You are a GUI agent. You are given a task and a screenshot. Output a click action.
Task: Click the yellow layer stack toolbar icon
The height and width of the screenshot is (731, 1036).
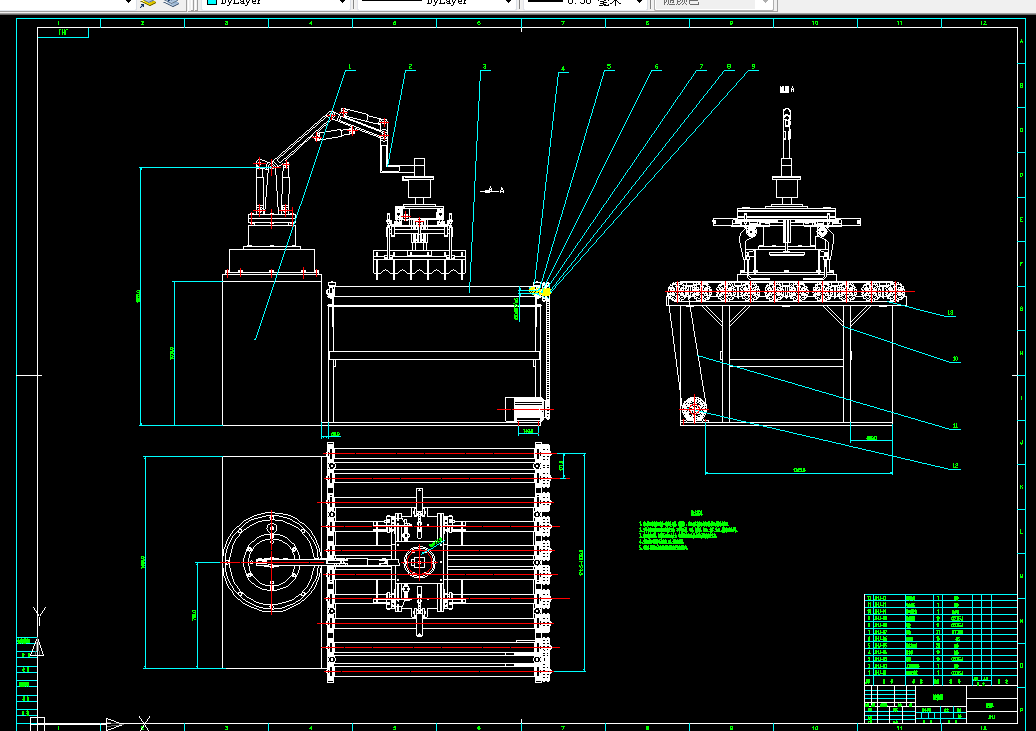[x=147, y=3]
